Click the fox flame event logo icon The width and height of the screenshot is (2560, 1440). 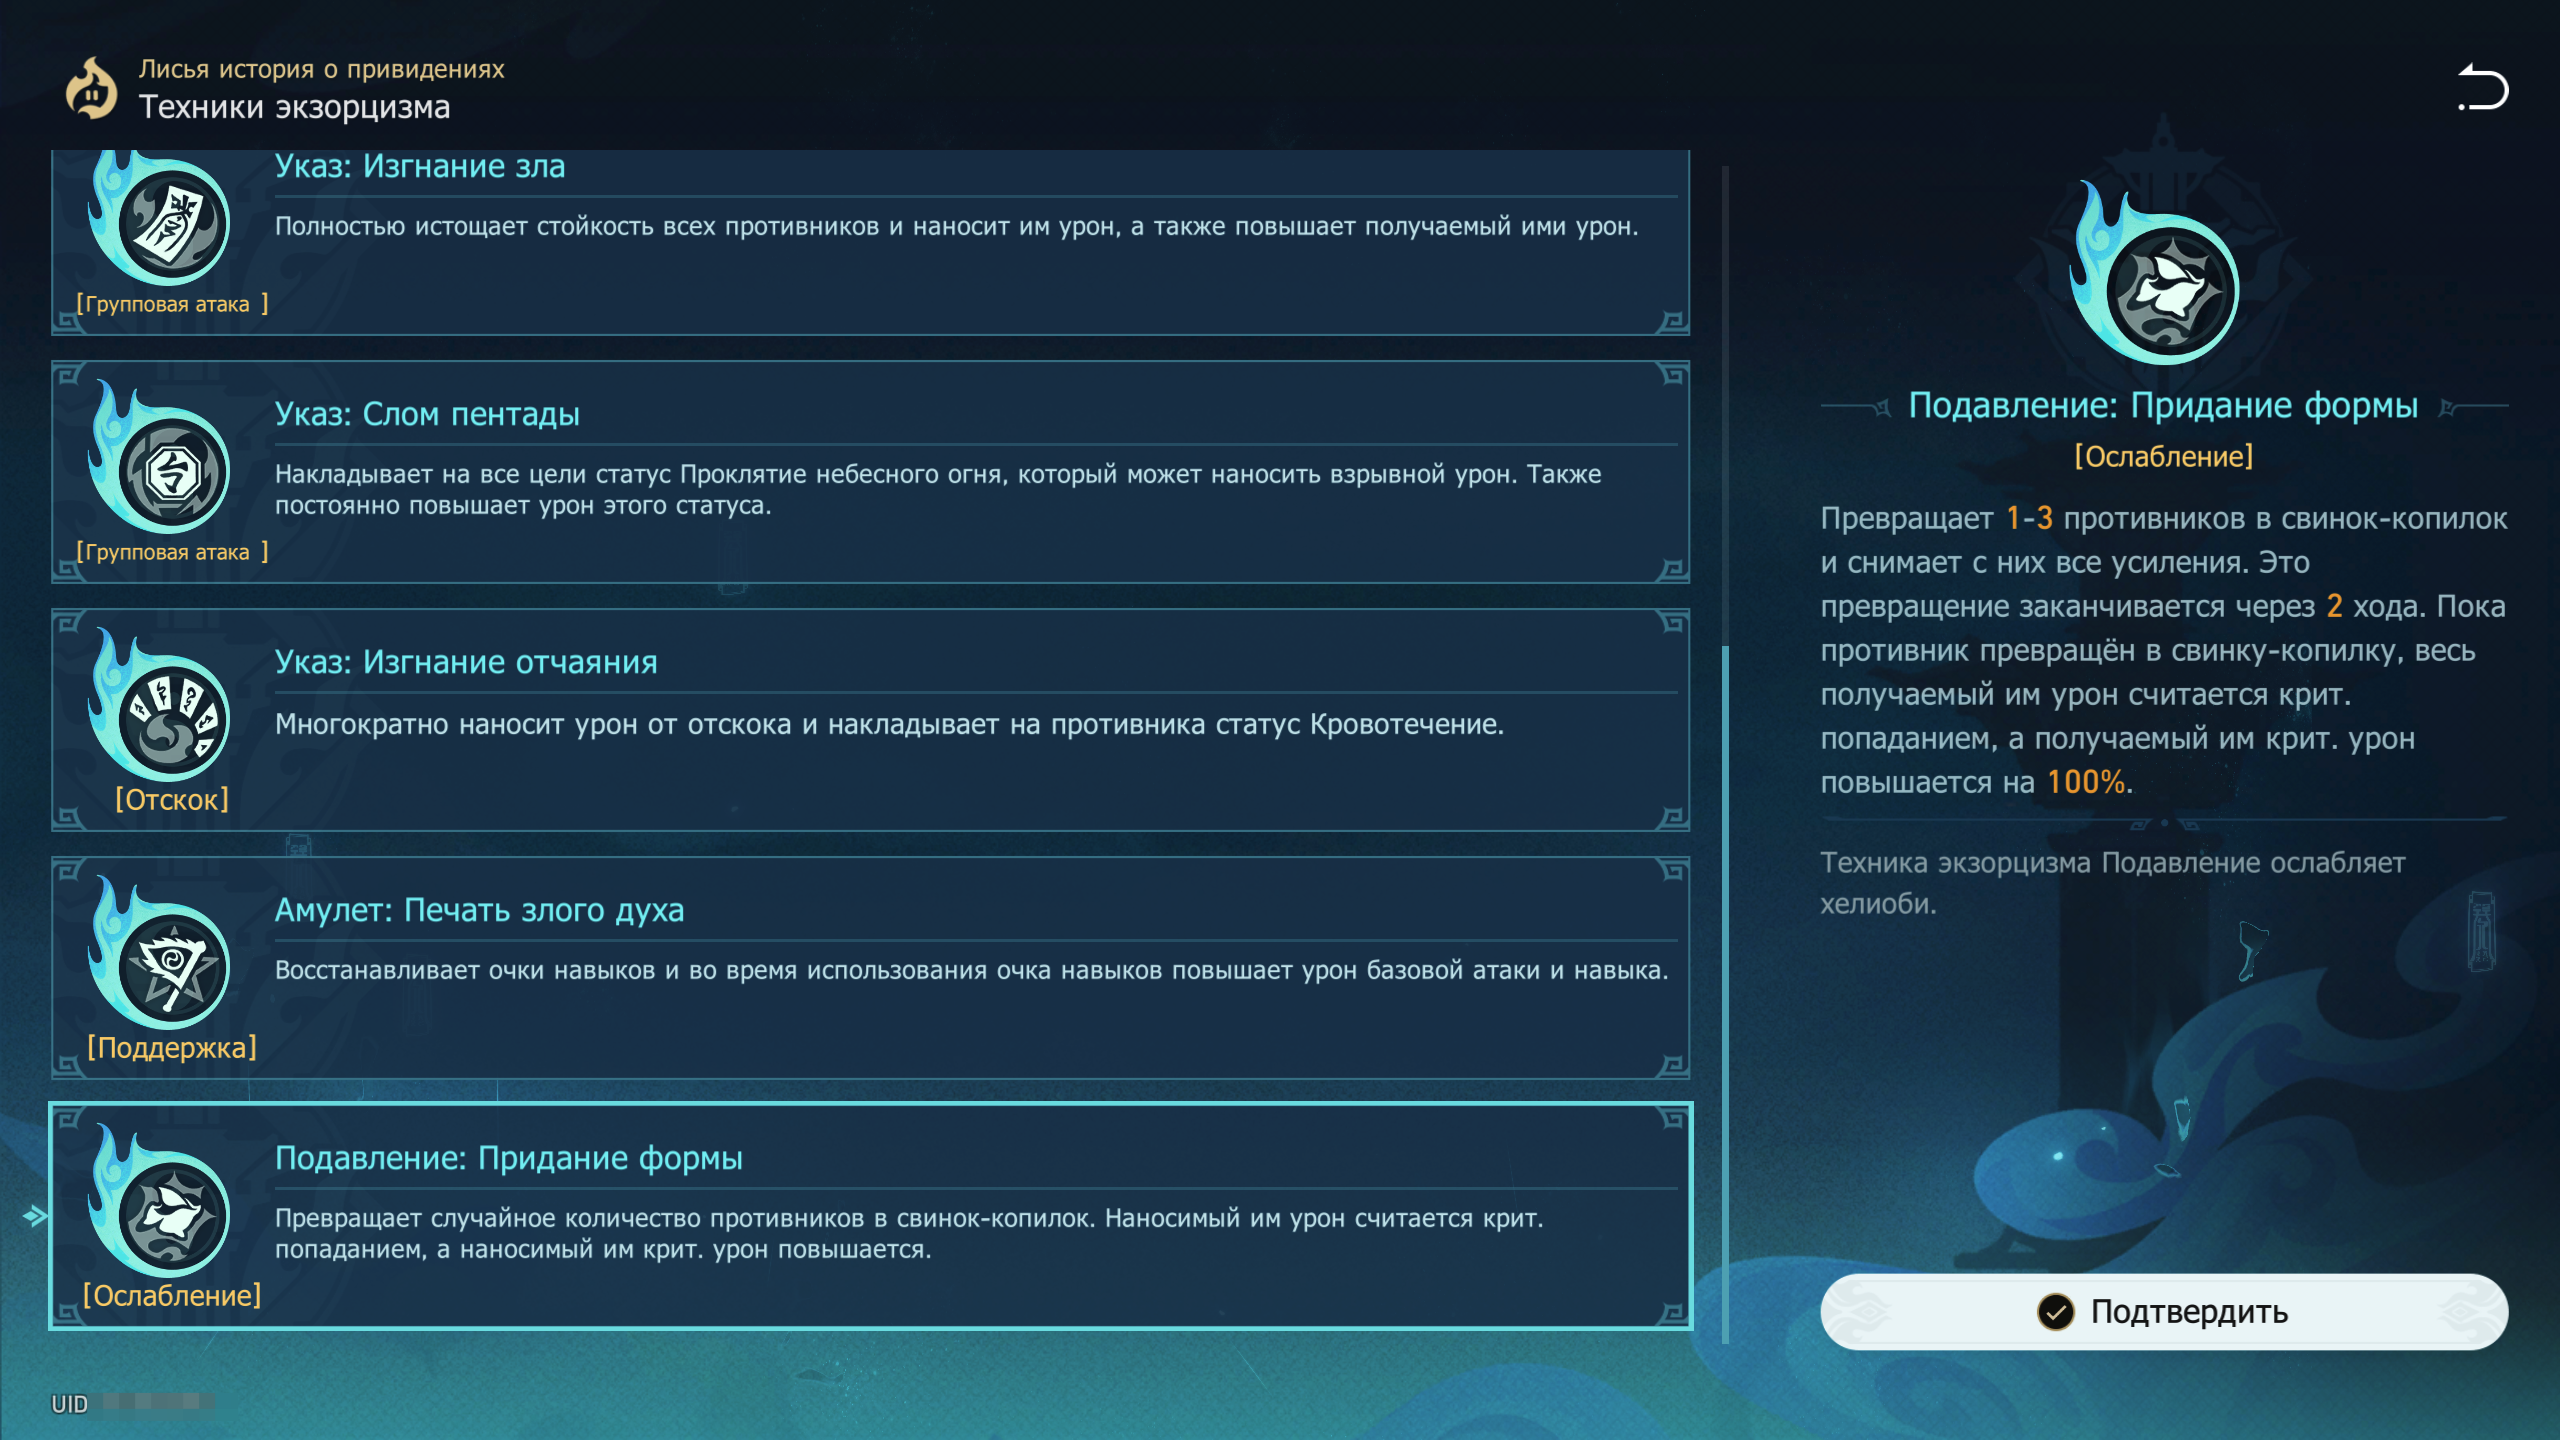pos(91,90)
